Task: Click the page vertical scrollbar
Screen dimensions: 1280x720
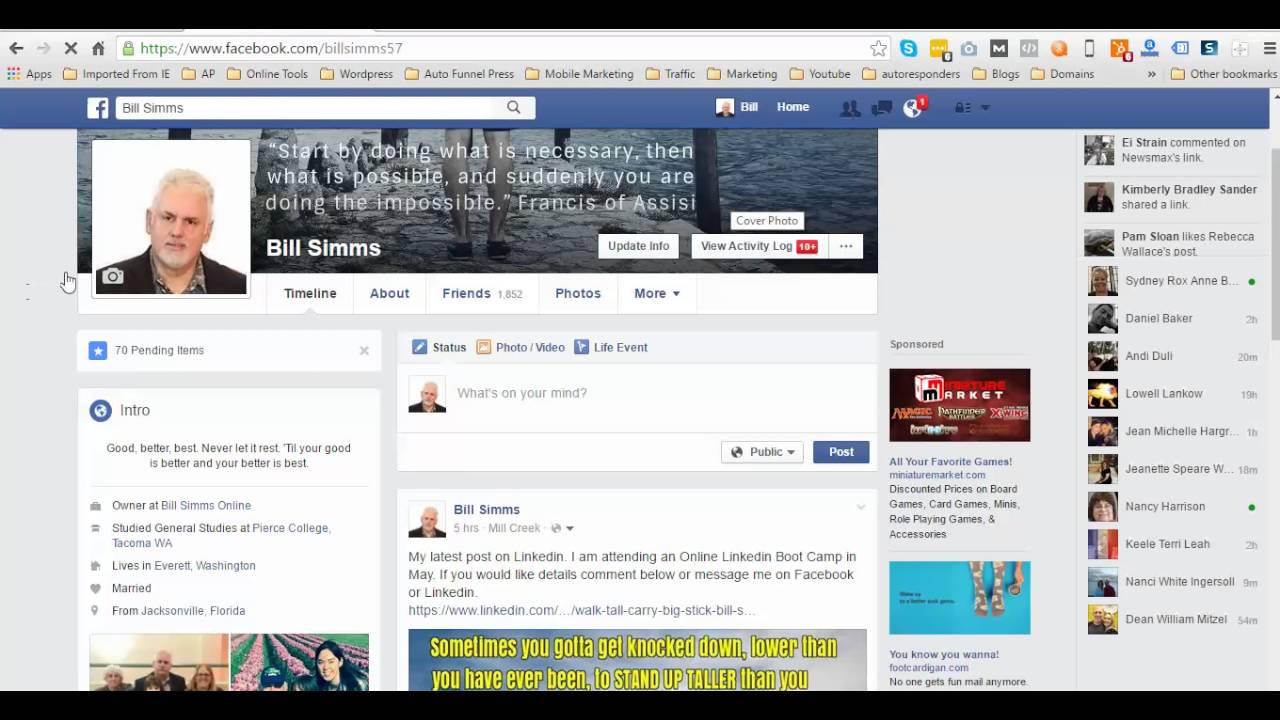Action: [1275, 244]
